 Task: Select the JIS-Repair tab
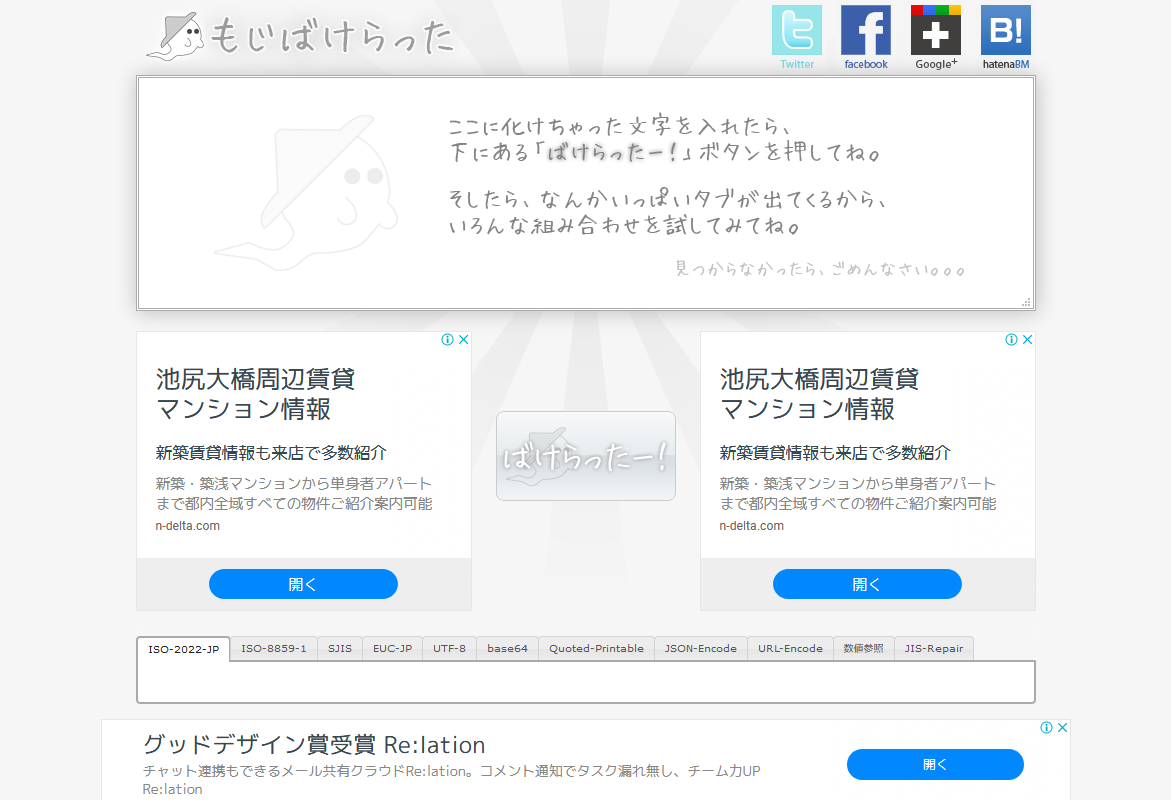(933, 649)
